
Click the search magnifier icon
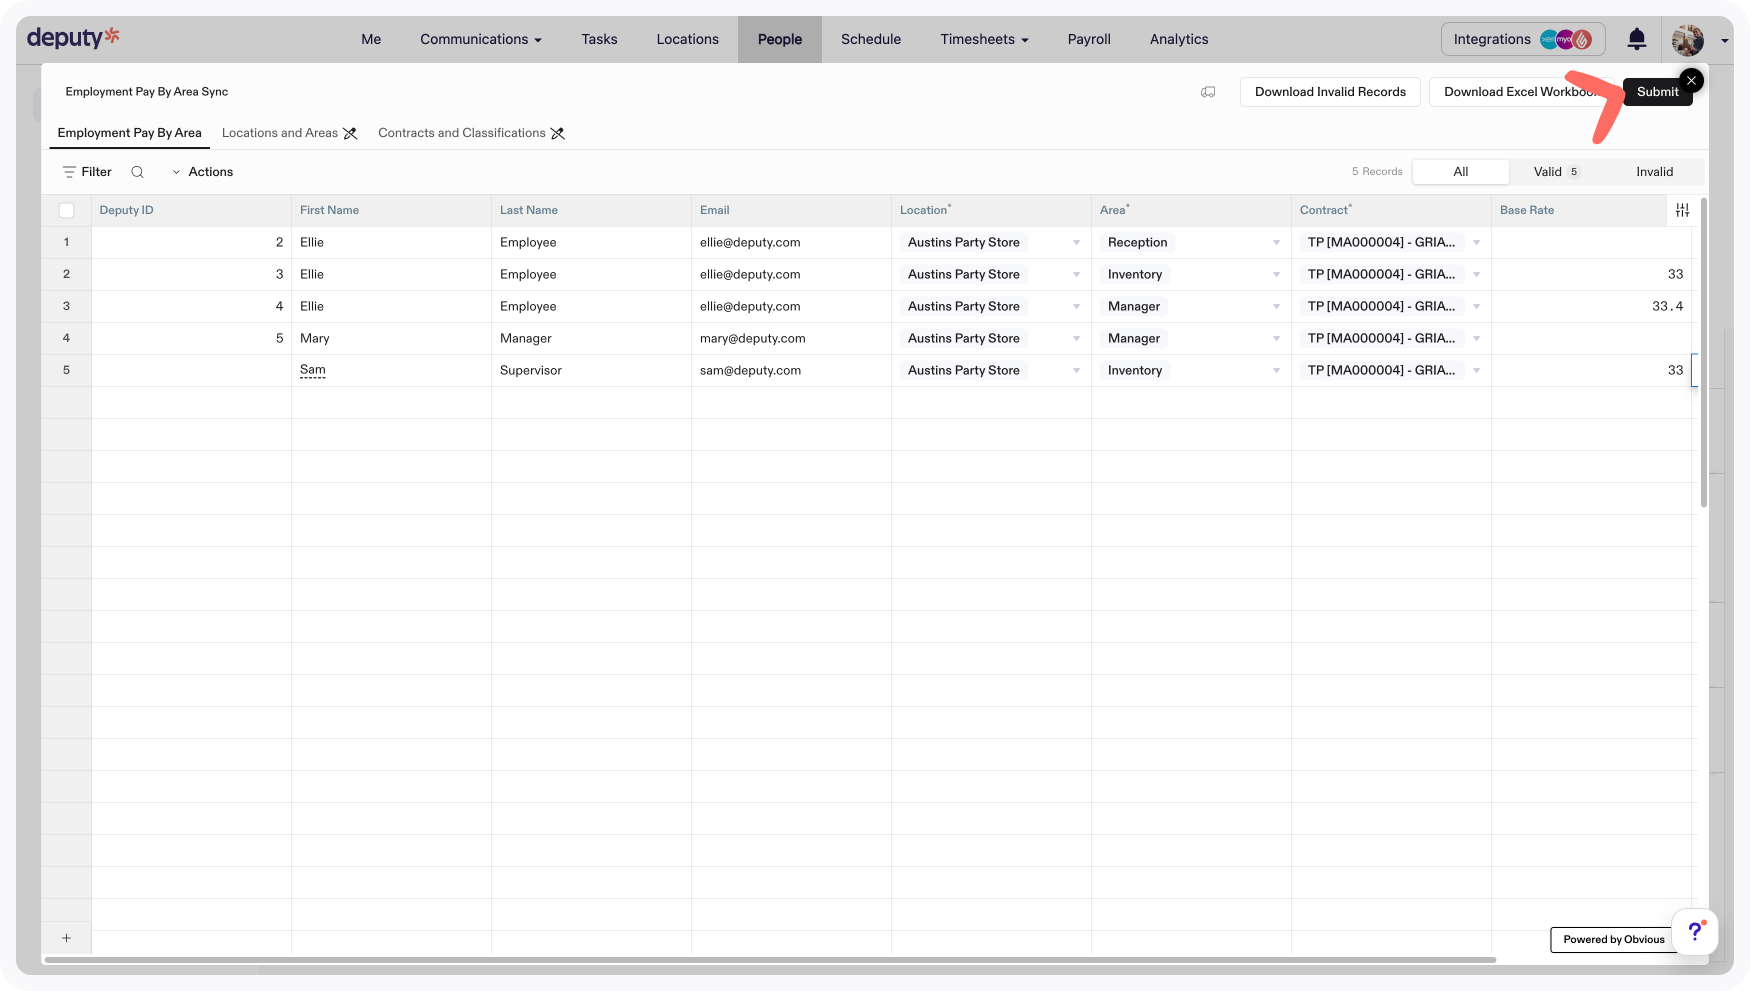[138, 172]
